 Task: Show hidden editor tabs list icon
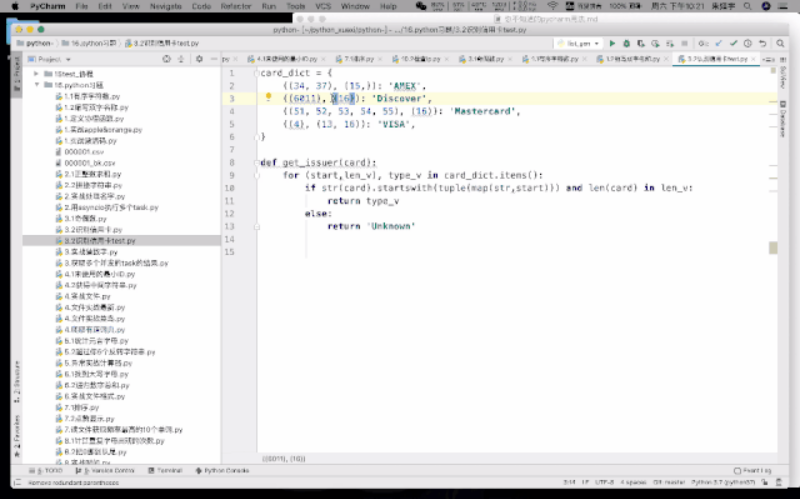click(x=767, y=60)
